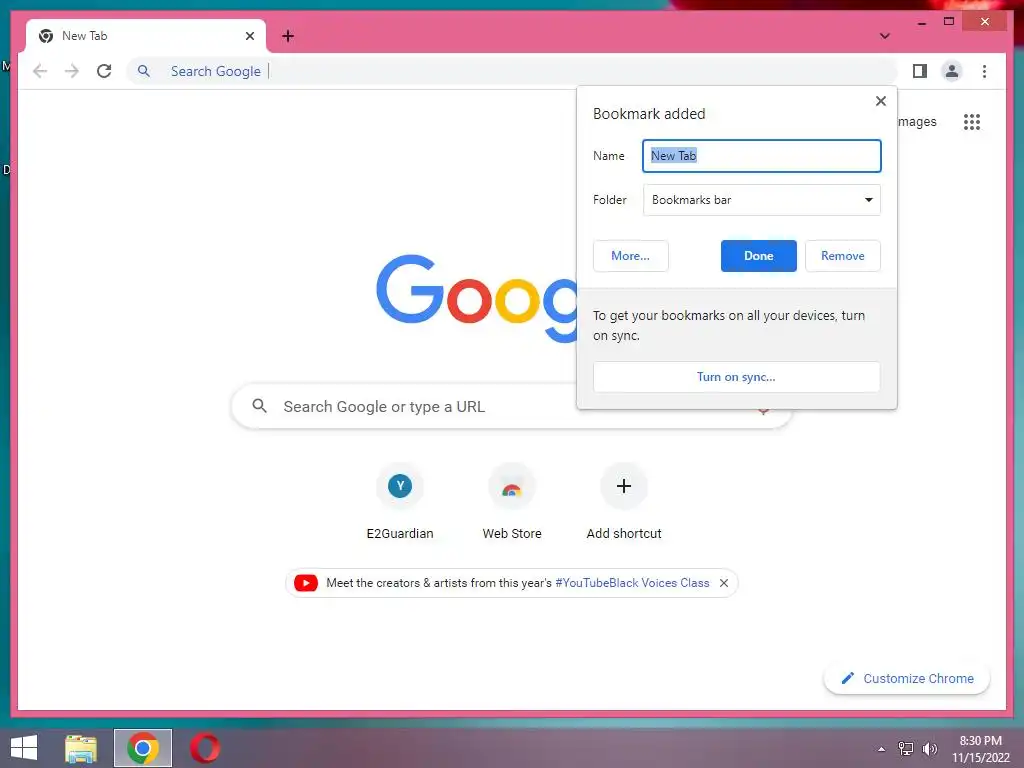Click Chrome icon in taskbar
Image resolution: width=1024 pixels, height=768 pixels.
143,748
